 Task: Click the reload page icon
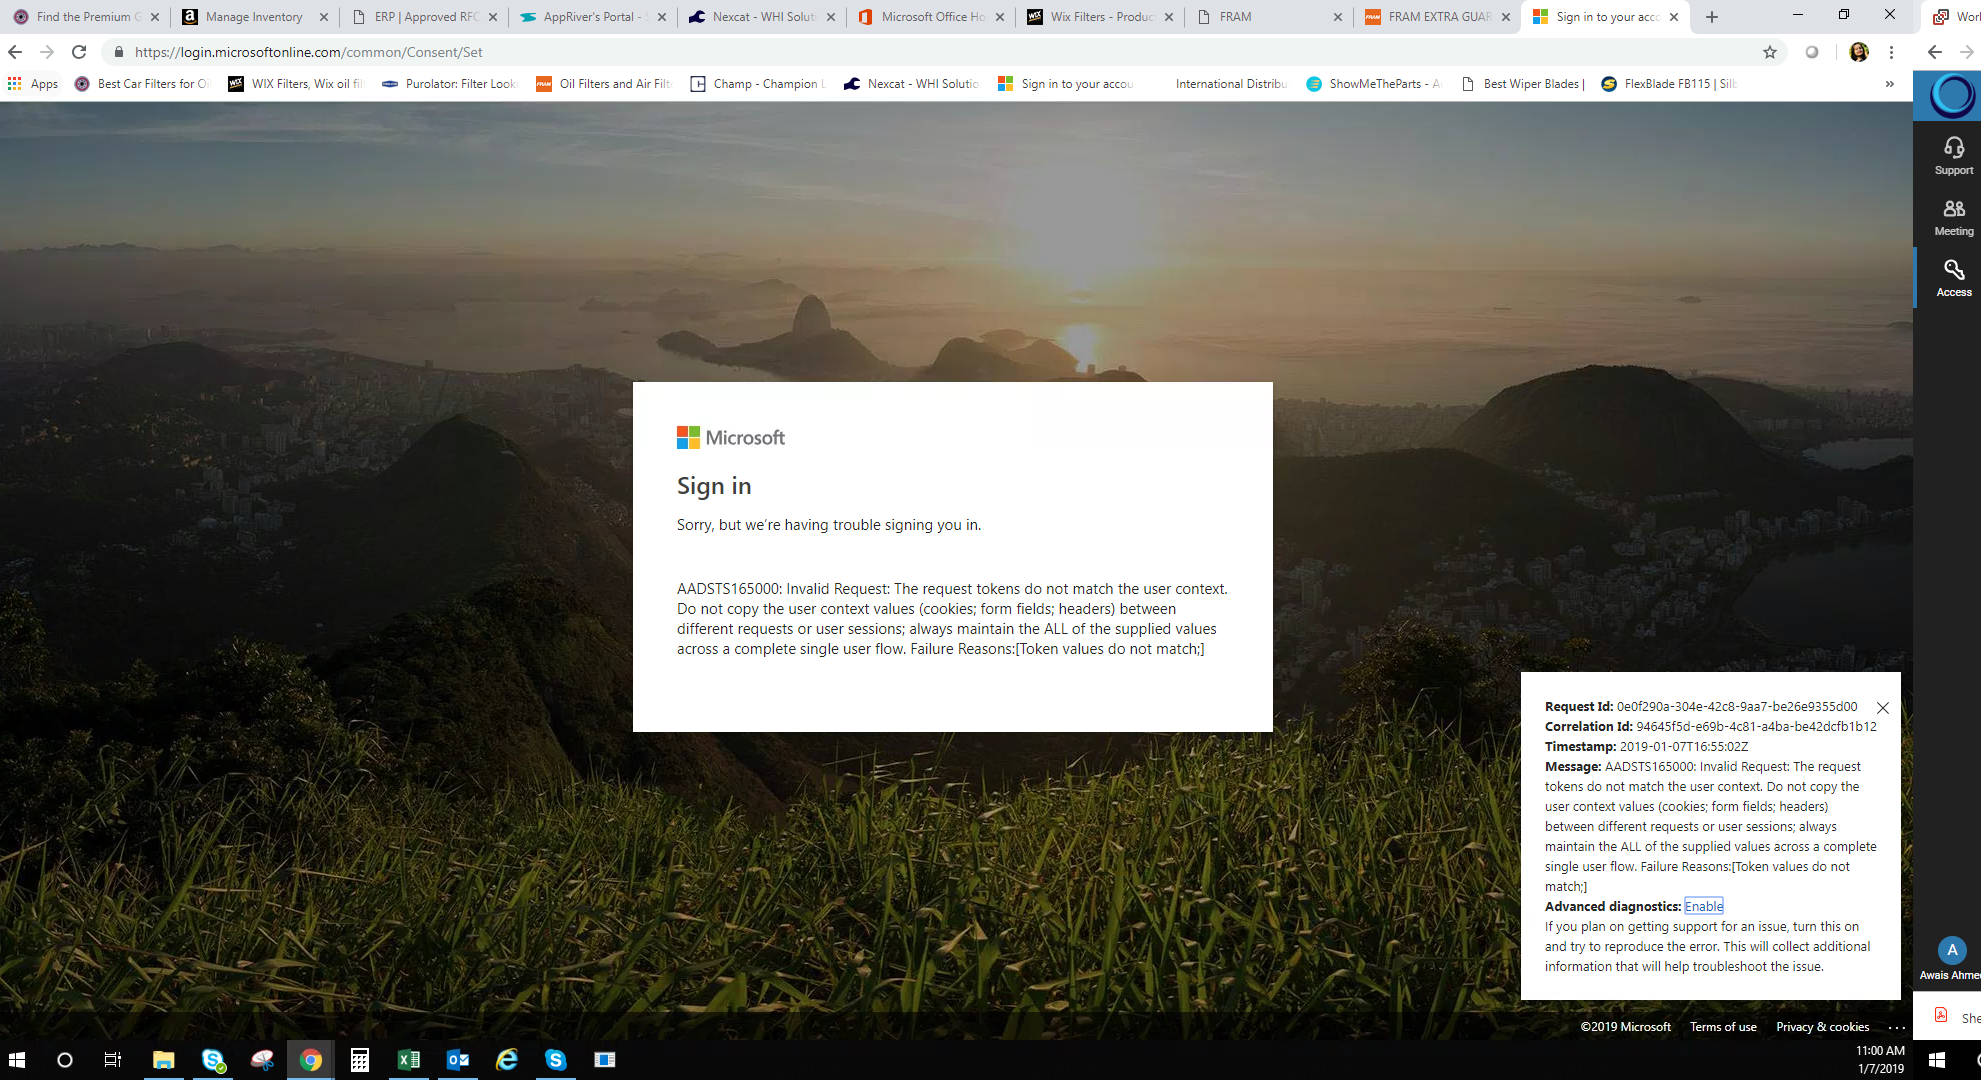[x=79, y=52]
